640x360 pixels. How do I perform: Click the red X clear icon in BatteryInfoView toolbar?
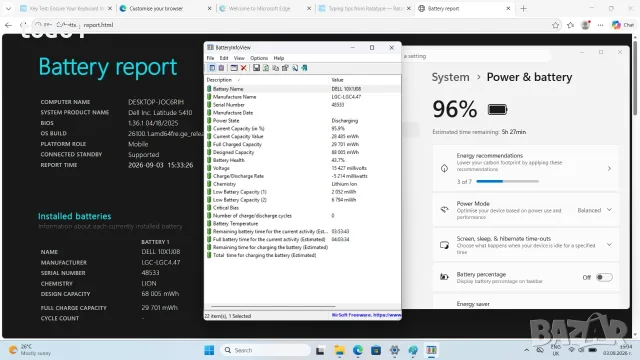244,68
